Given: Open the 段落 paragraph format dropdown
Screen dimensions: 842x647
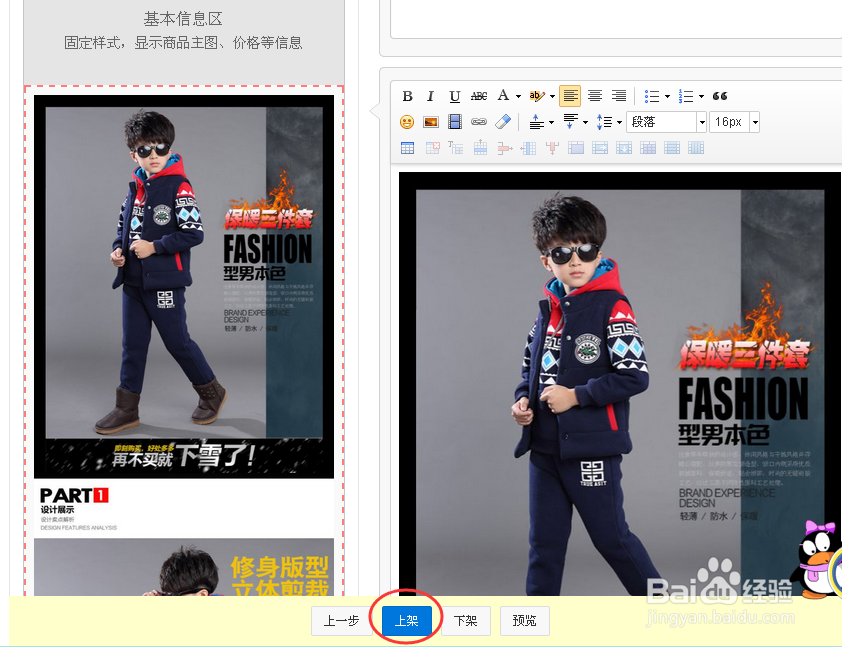Looking at the screenshot, I should point(666,122).
